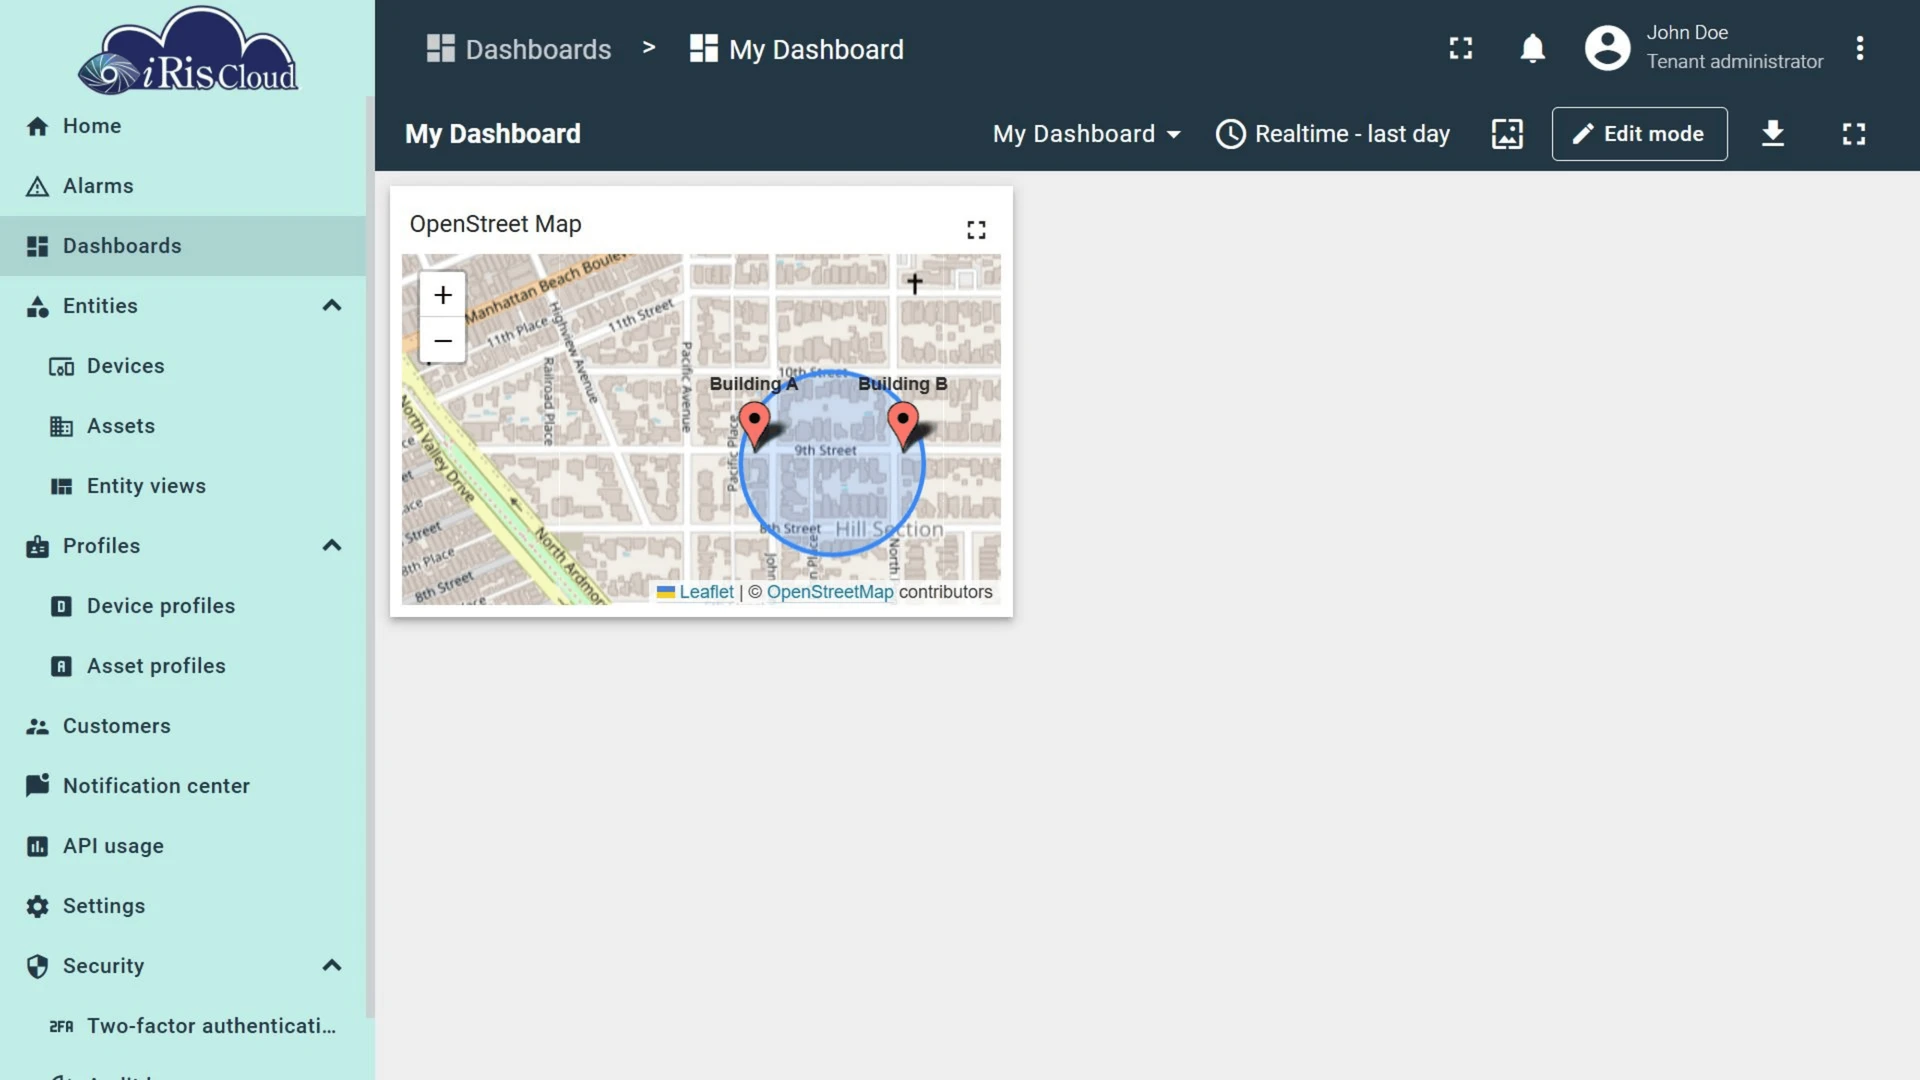Open Two-factor authentication settings

[183, 1026]
